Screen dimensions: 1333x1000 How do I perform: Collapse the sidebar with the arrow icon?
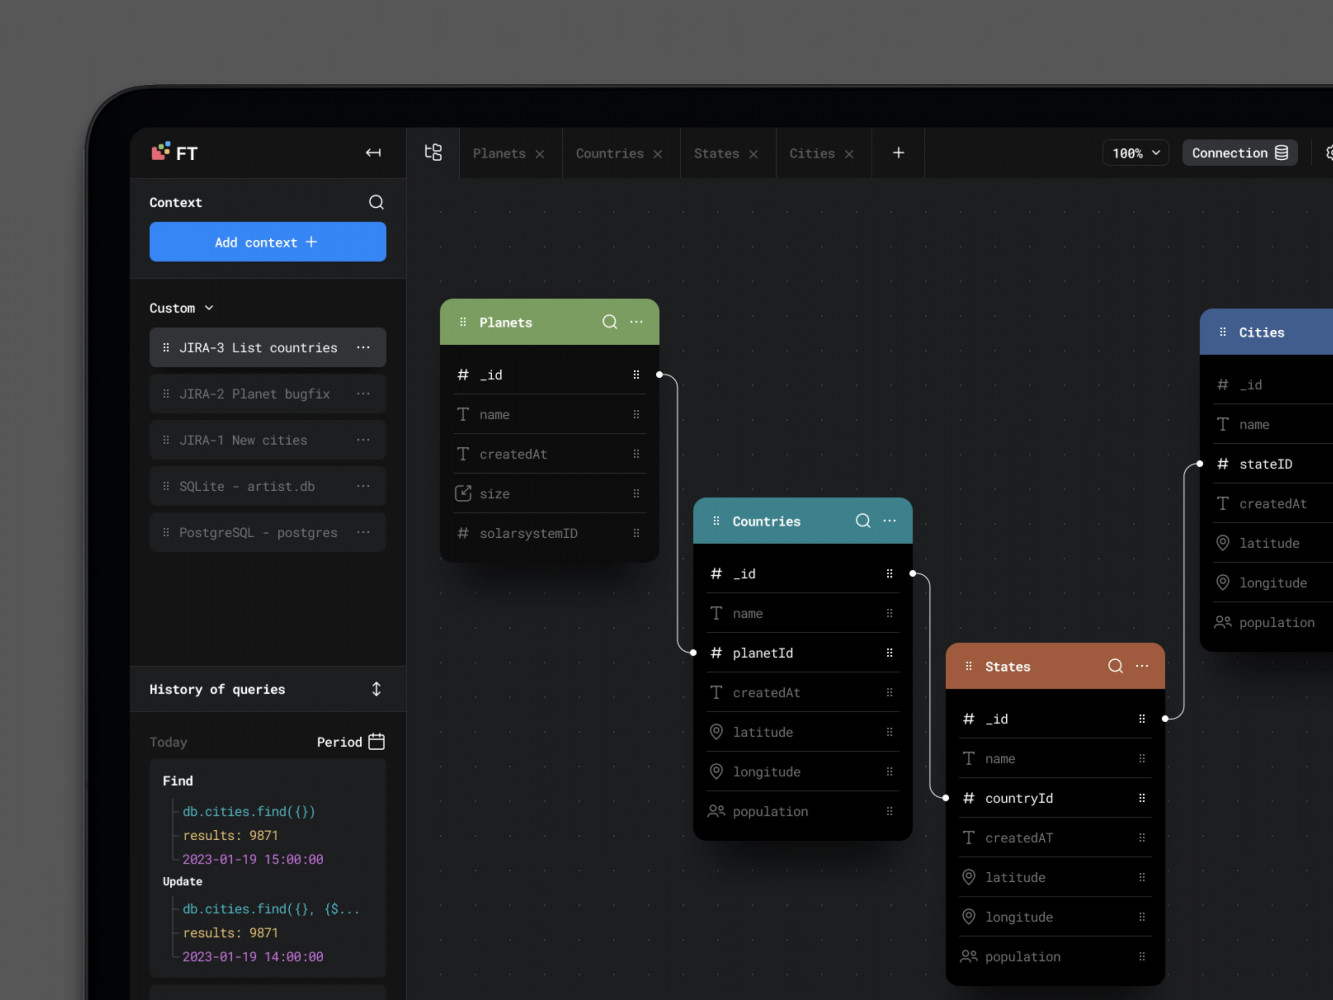(x=373, y=153)
